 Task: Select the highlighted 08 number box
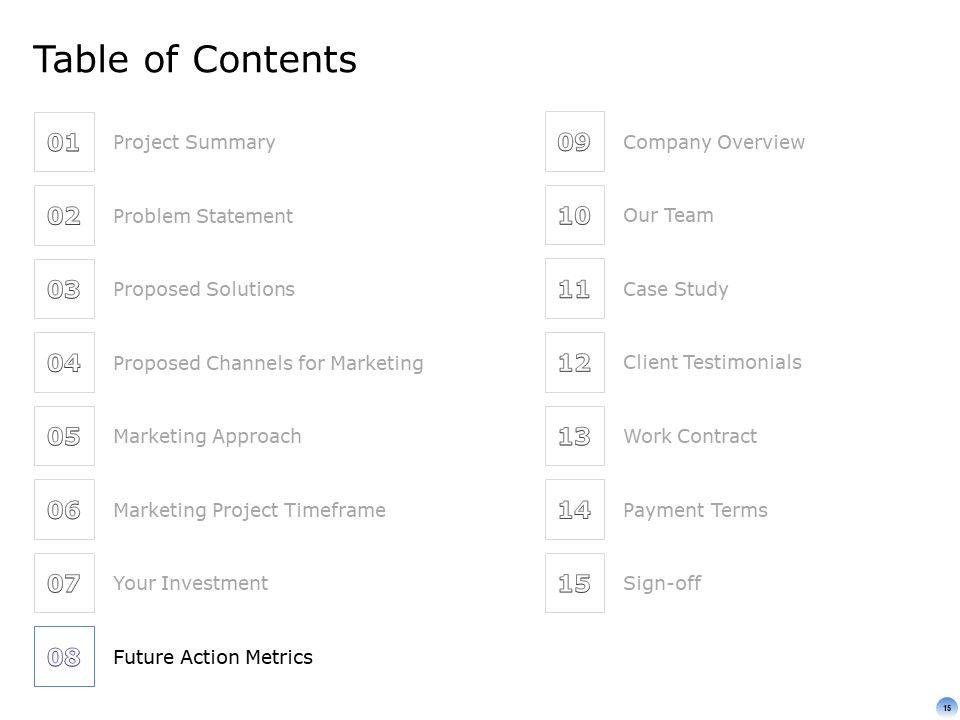[x=64, y=656]
